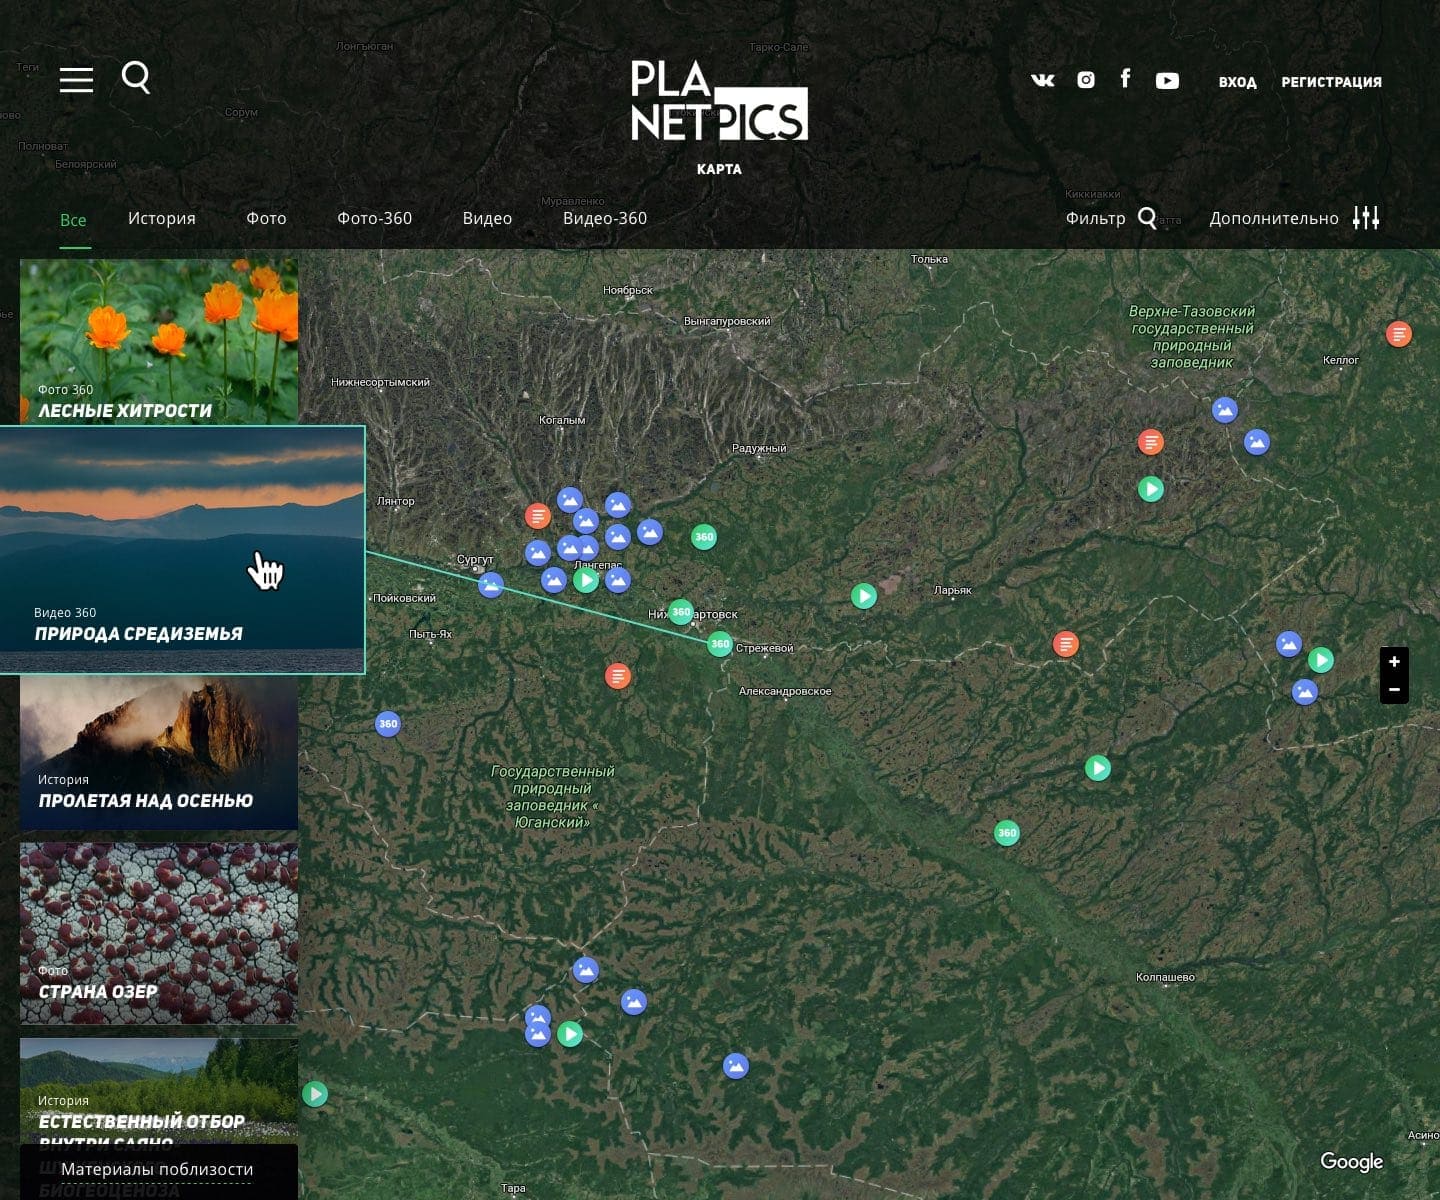Switch to the История tab
Screen dimensions: 1440x1200
coord(162,218)
